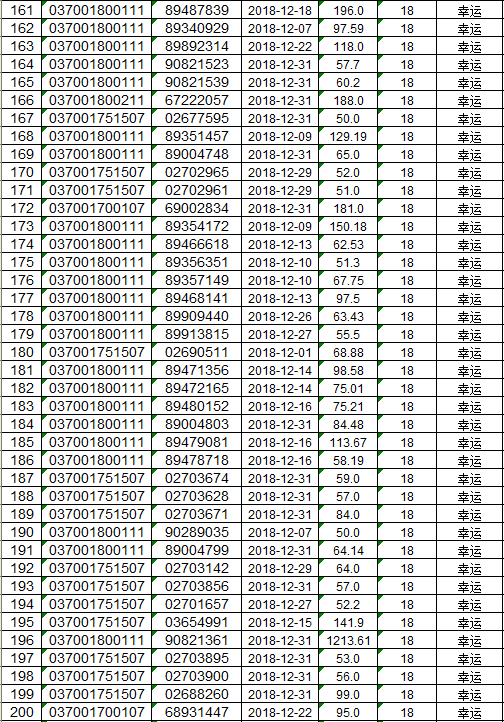This screenshot has height=722, width=504.
Task: Select the amount cell 1213.61
Action: (x=348, y=640)
